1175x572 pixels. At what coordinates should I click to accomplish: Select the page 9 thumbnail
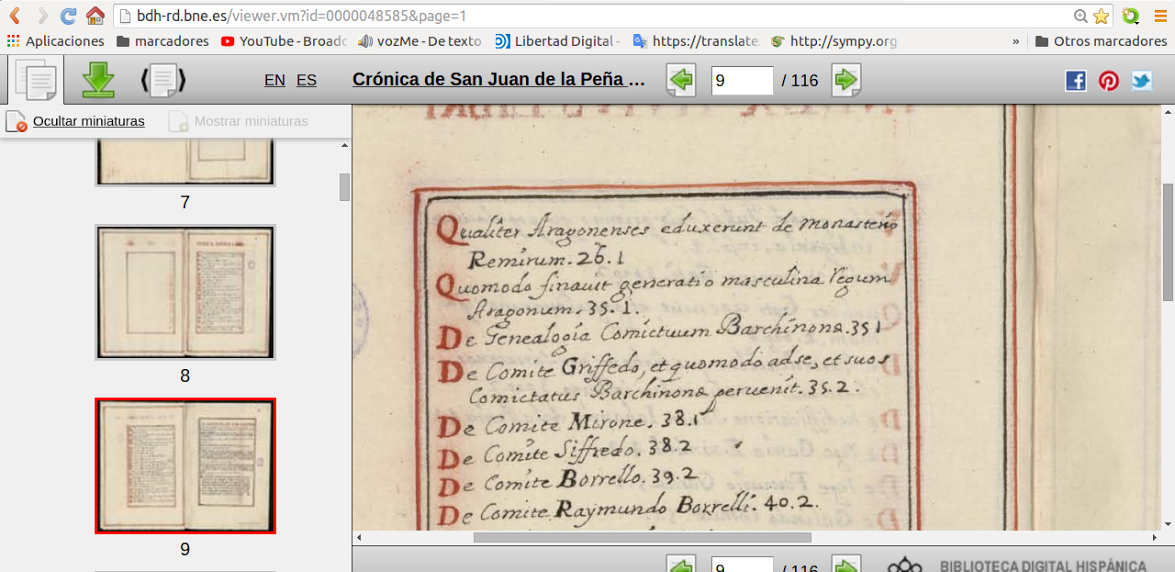click(x=185, y=466)
